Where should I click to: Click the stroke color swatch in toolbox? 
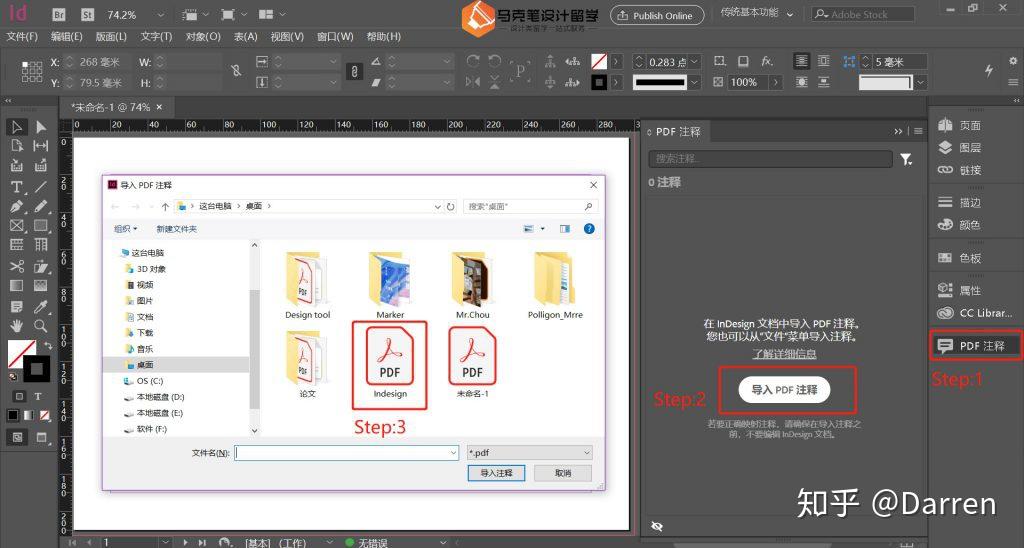(37, 369)
